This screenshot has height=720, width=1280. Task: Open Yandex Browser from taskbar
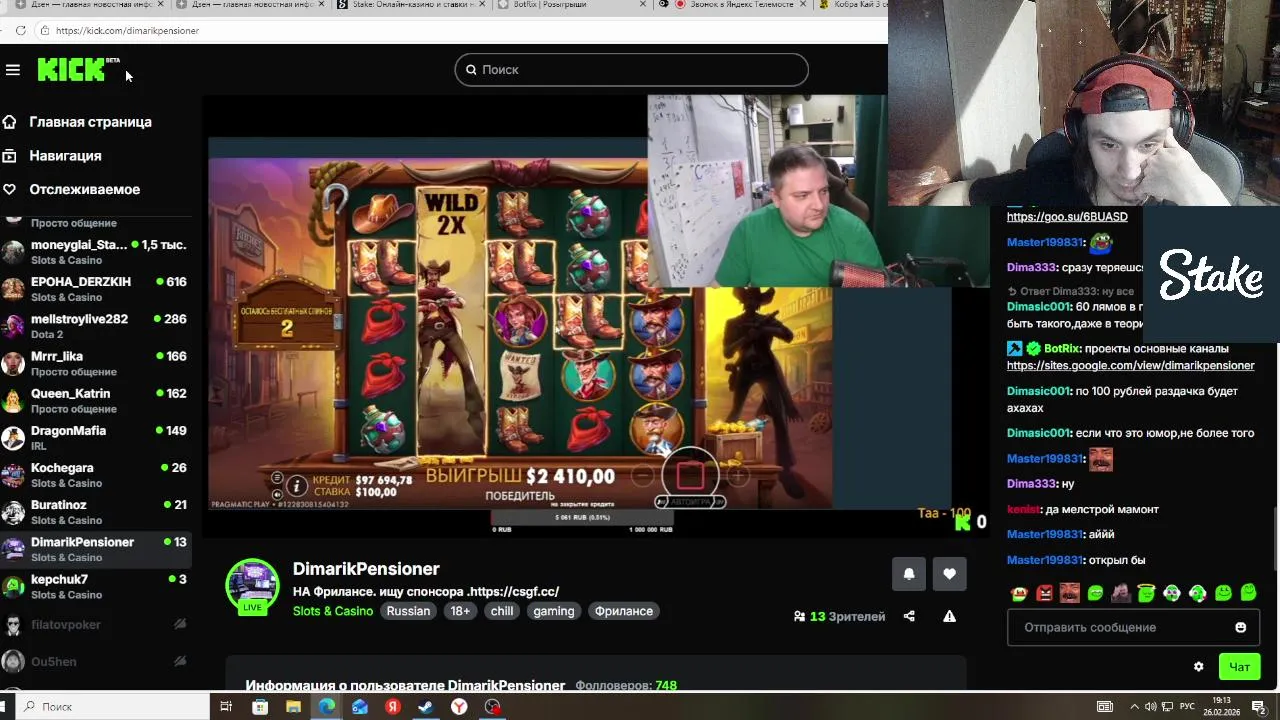pyautogui.click(x=459, y=707)
